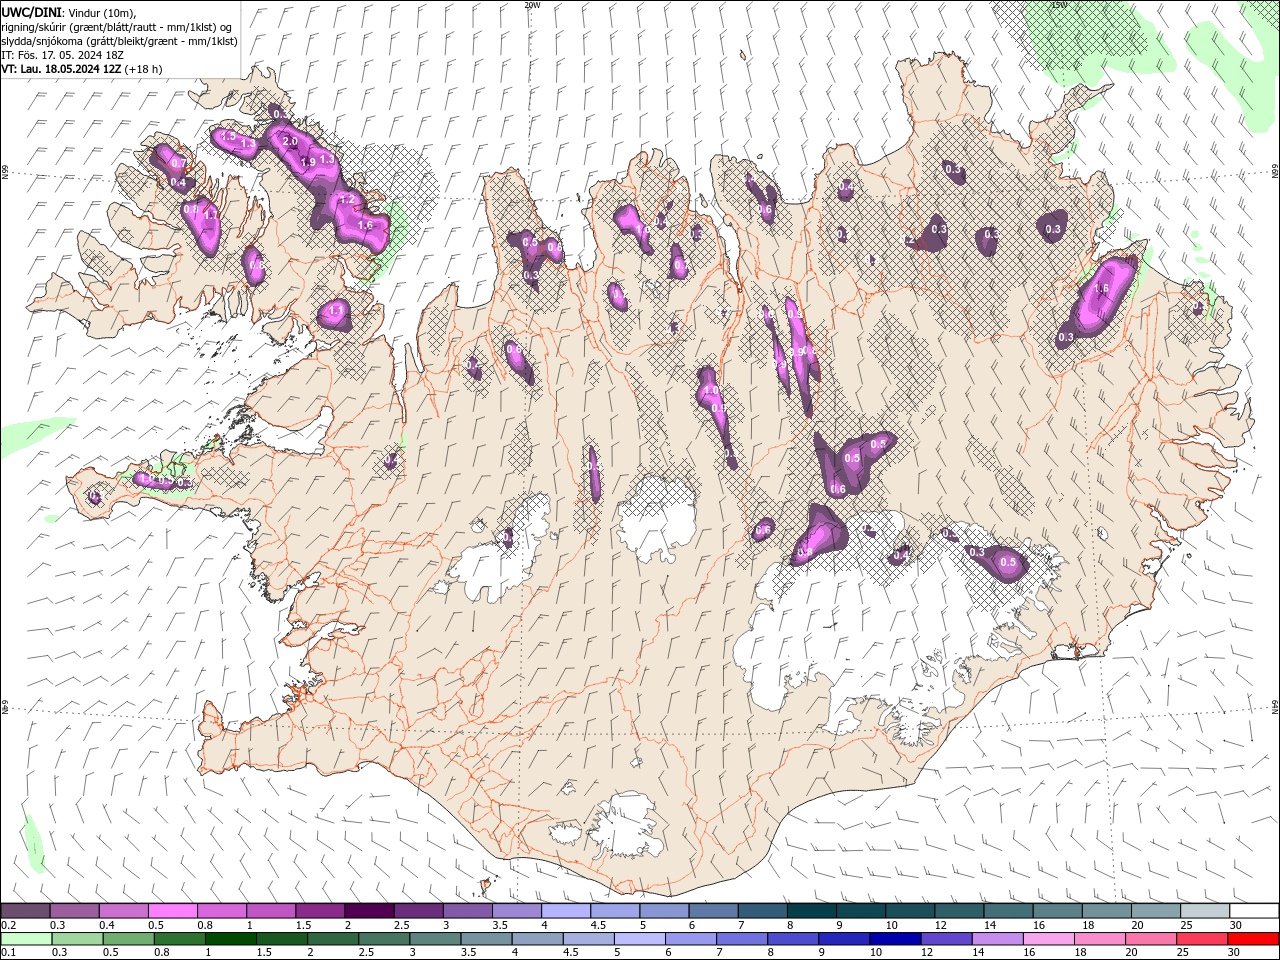Select purple-row legend swatch starting at 0.8
The width and height of the screenshot is (1280, 960).
[222, 911]
